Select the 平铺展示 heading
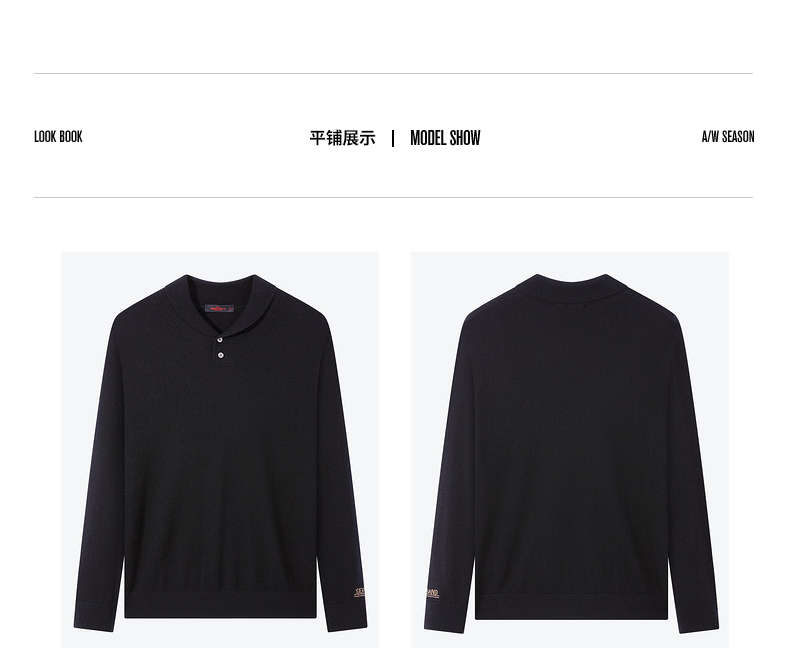The width and height of the screenshot is (790, 657). pos(343,138)
